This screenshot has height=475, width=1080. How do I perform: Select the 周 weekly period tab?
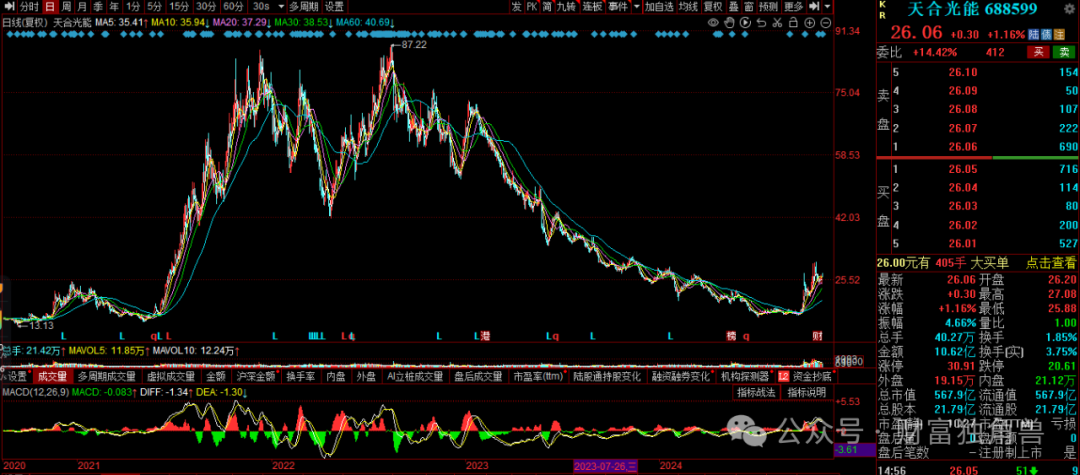[66, 6]
